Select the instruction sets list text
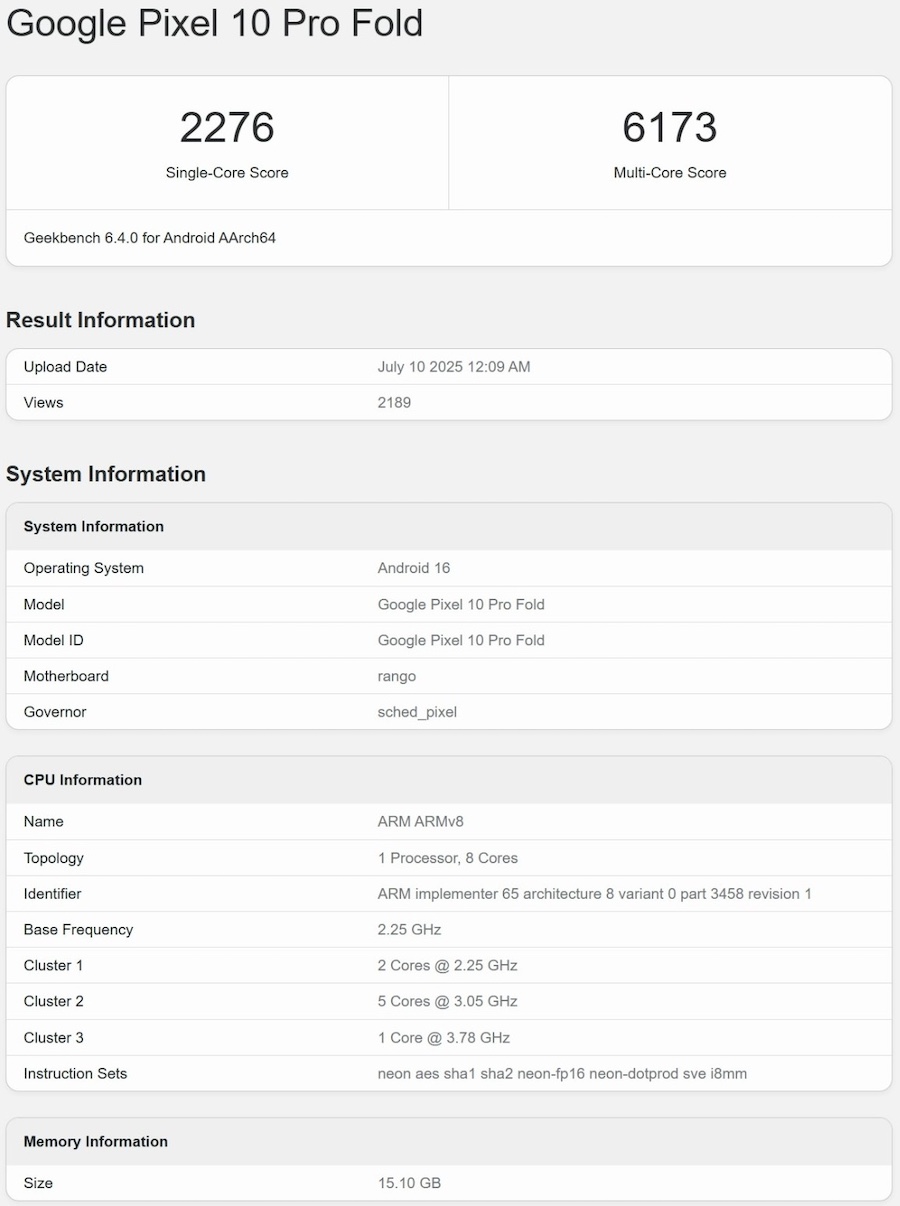 (561, 1074)
